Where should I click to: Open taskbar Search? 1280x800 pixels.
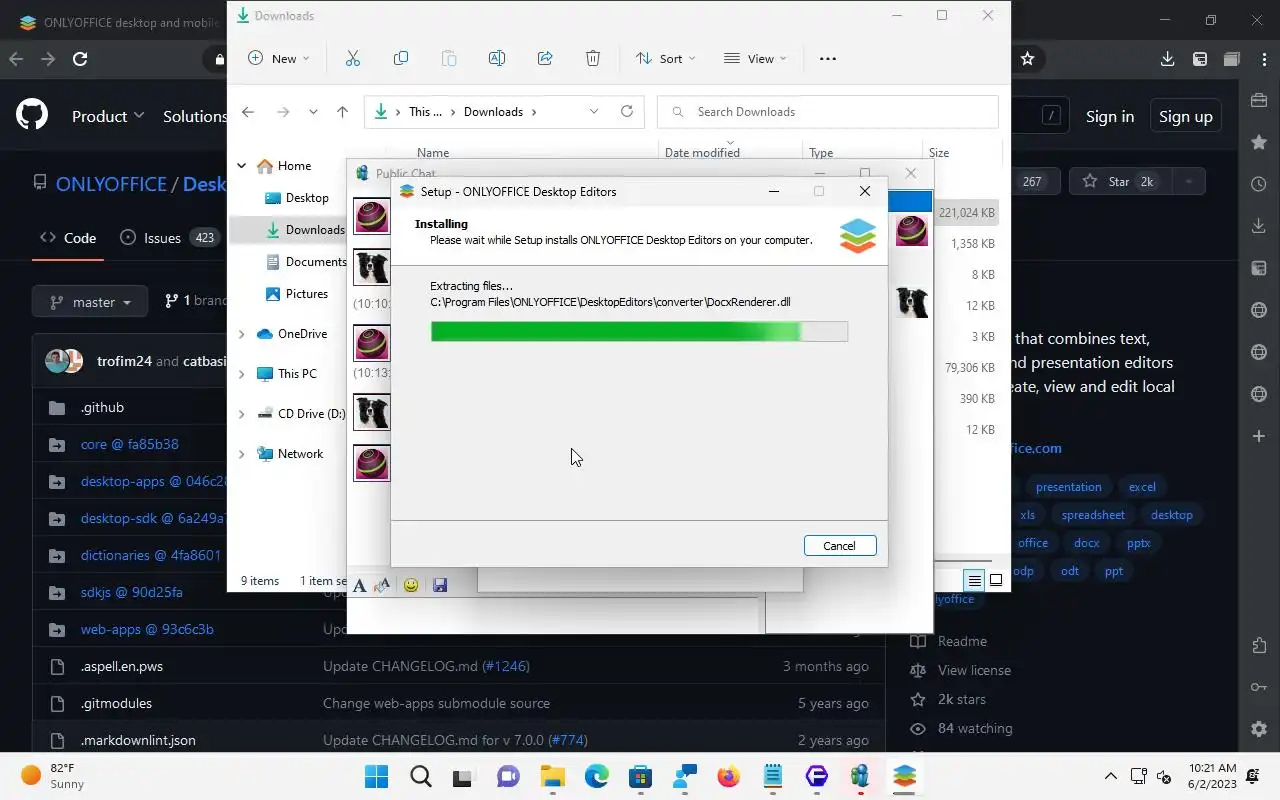pos(421,776)
